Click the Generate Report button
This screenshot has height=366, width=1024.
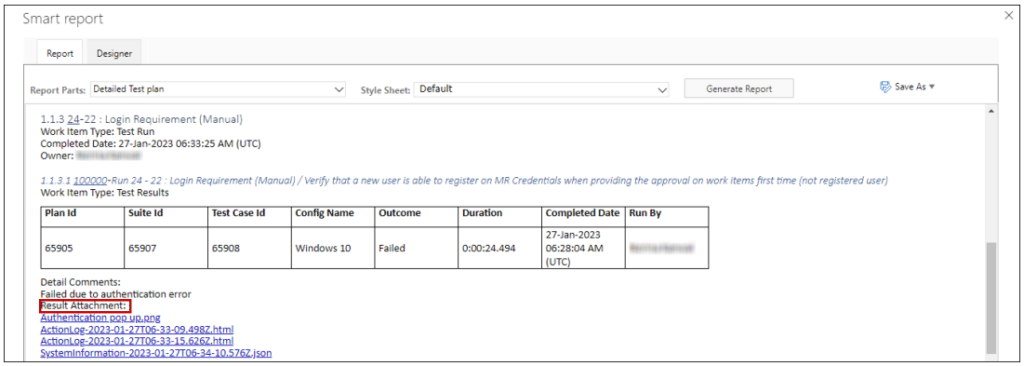(x=739, y=89)
